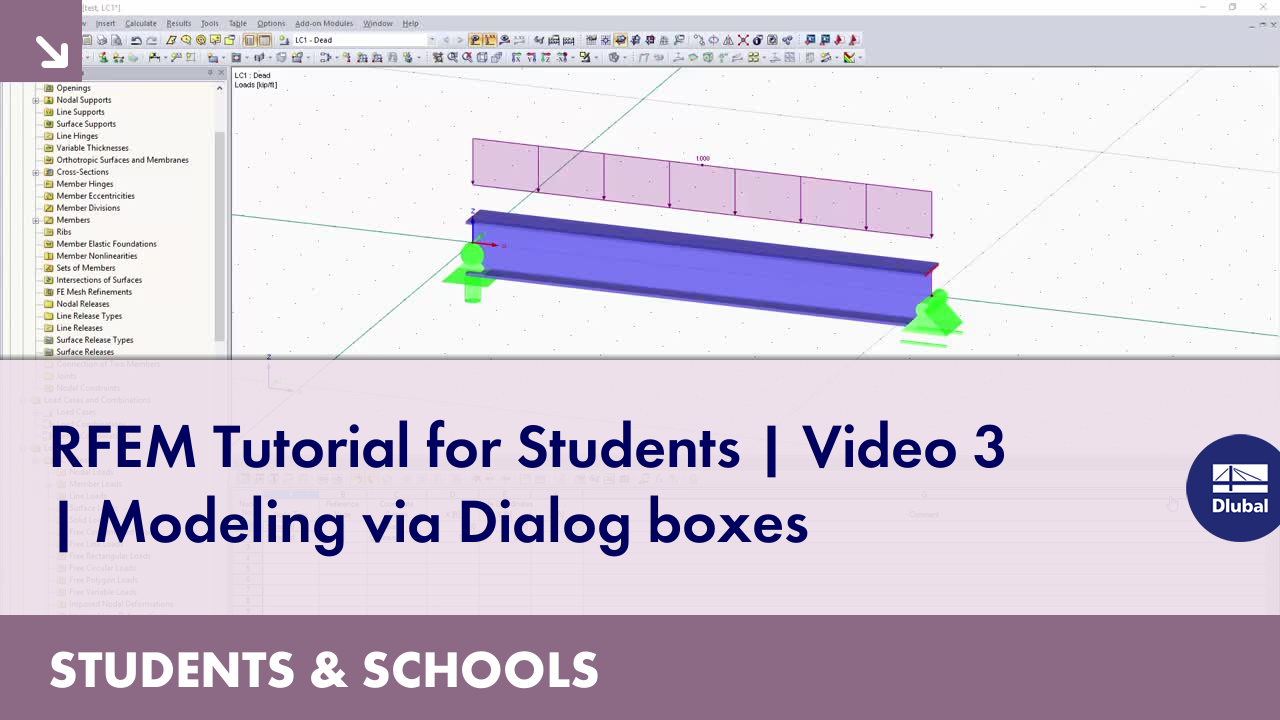Click the highlighted show-loads icon beside LC arrows
Screen dimensions: 1280x720
click(474, 40)
